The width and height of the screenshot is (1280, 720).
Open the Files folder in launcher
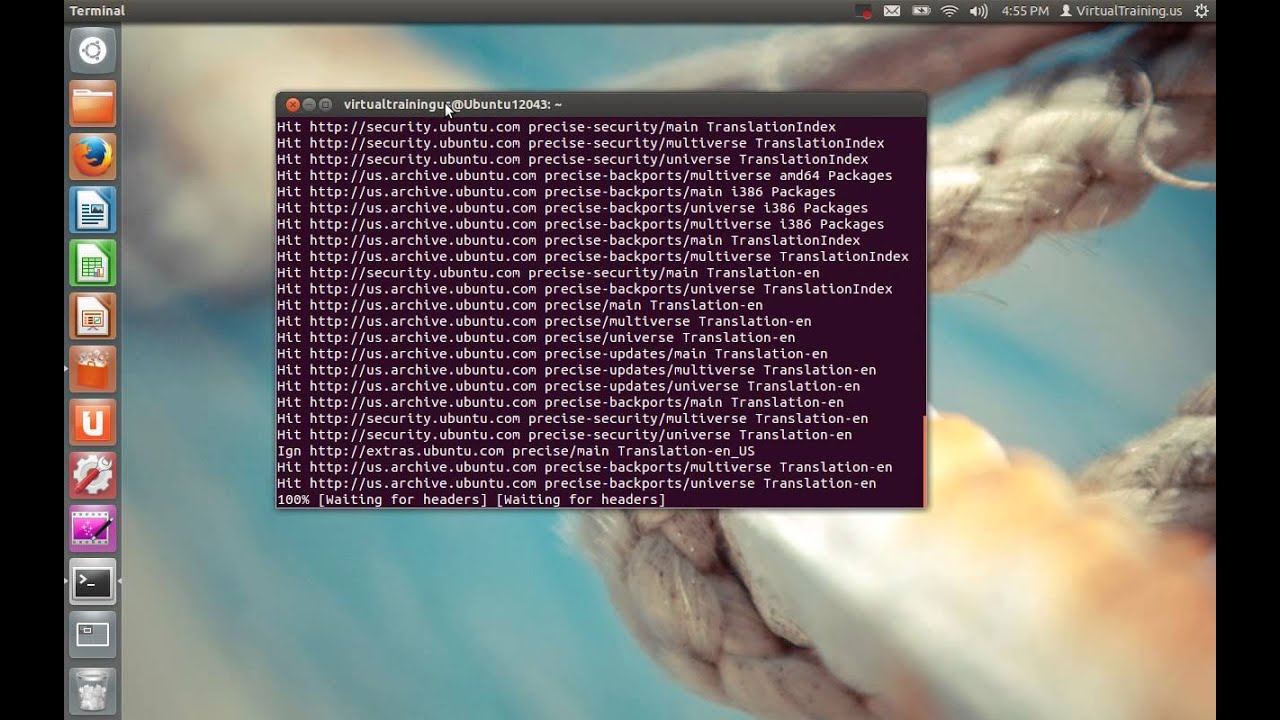coord(93,103)
